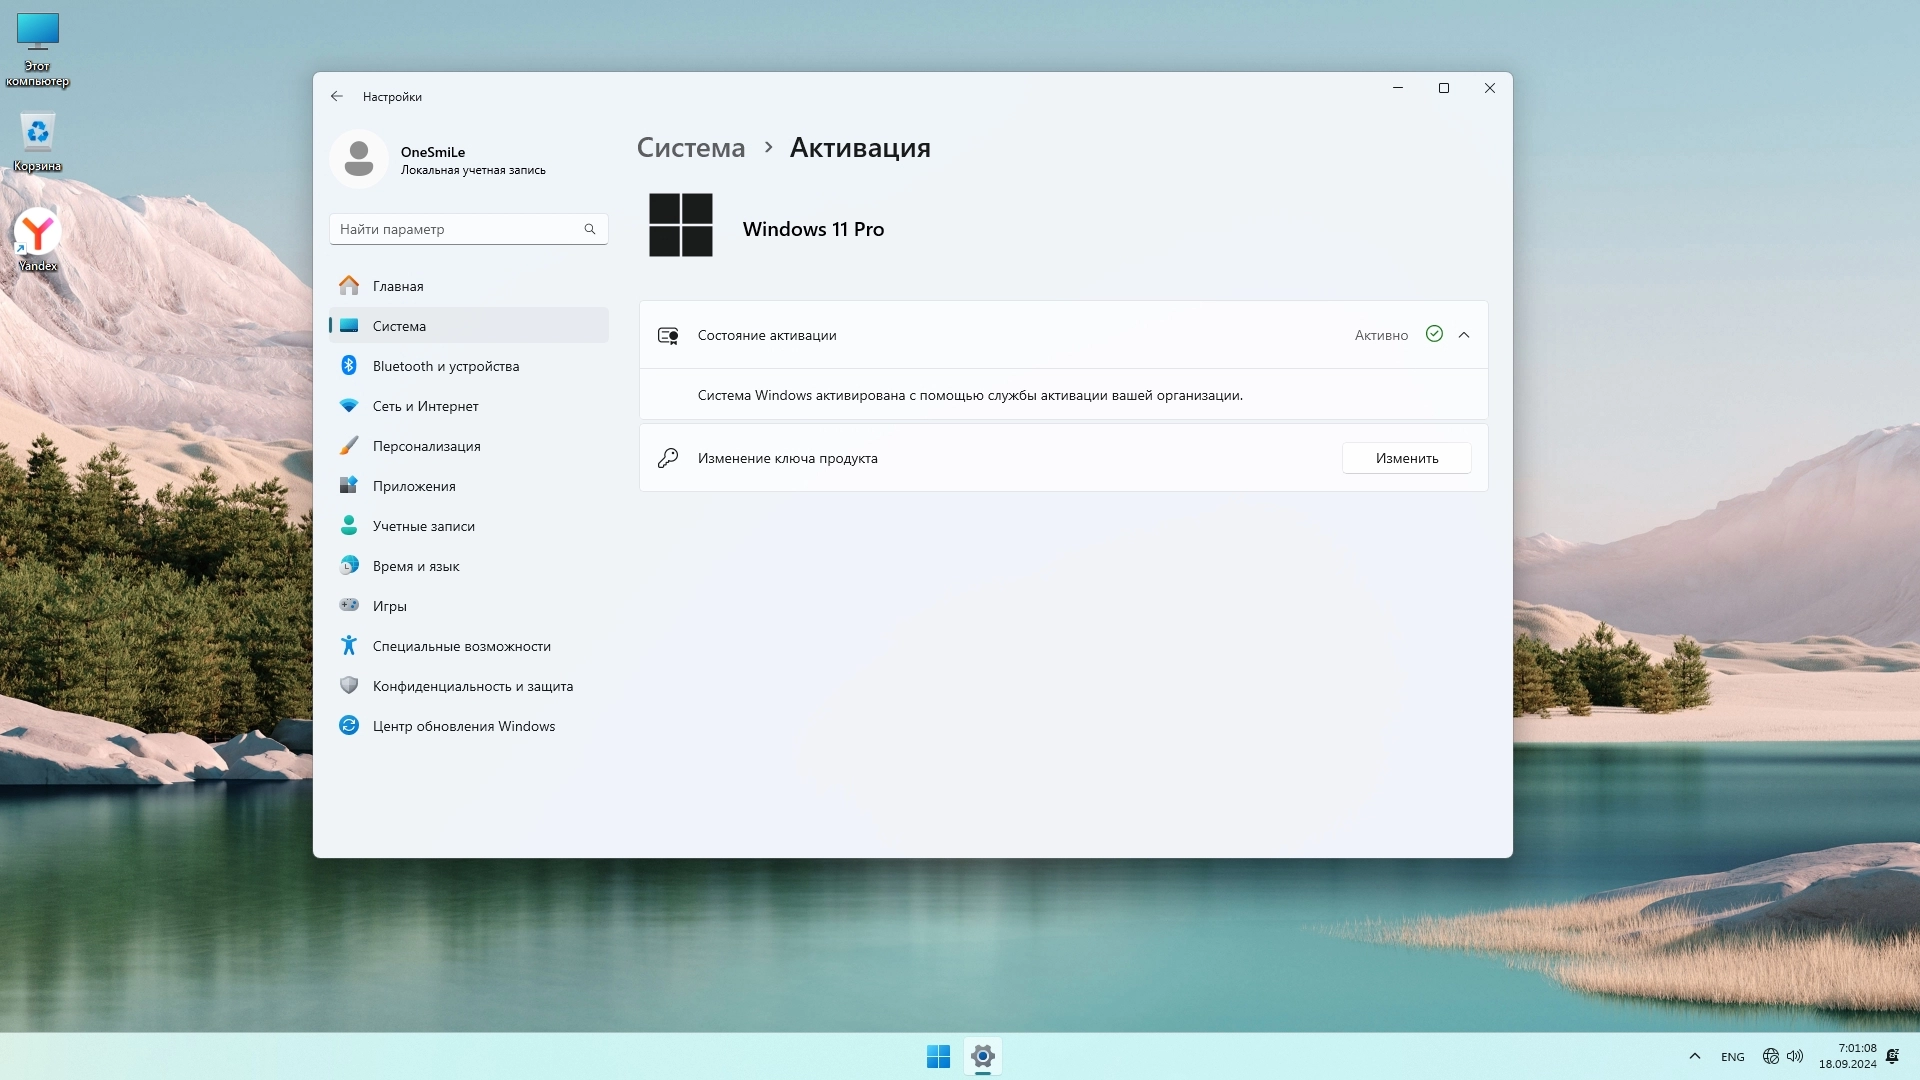Click the Bluetooth icon in sidebar
This screenshot has width=1920, height=1080.
(348, 366)
